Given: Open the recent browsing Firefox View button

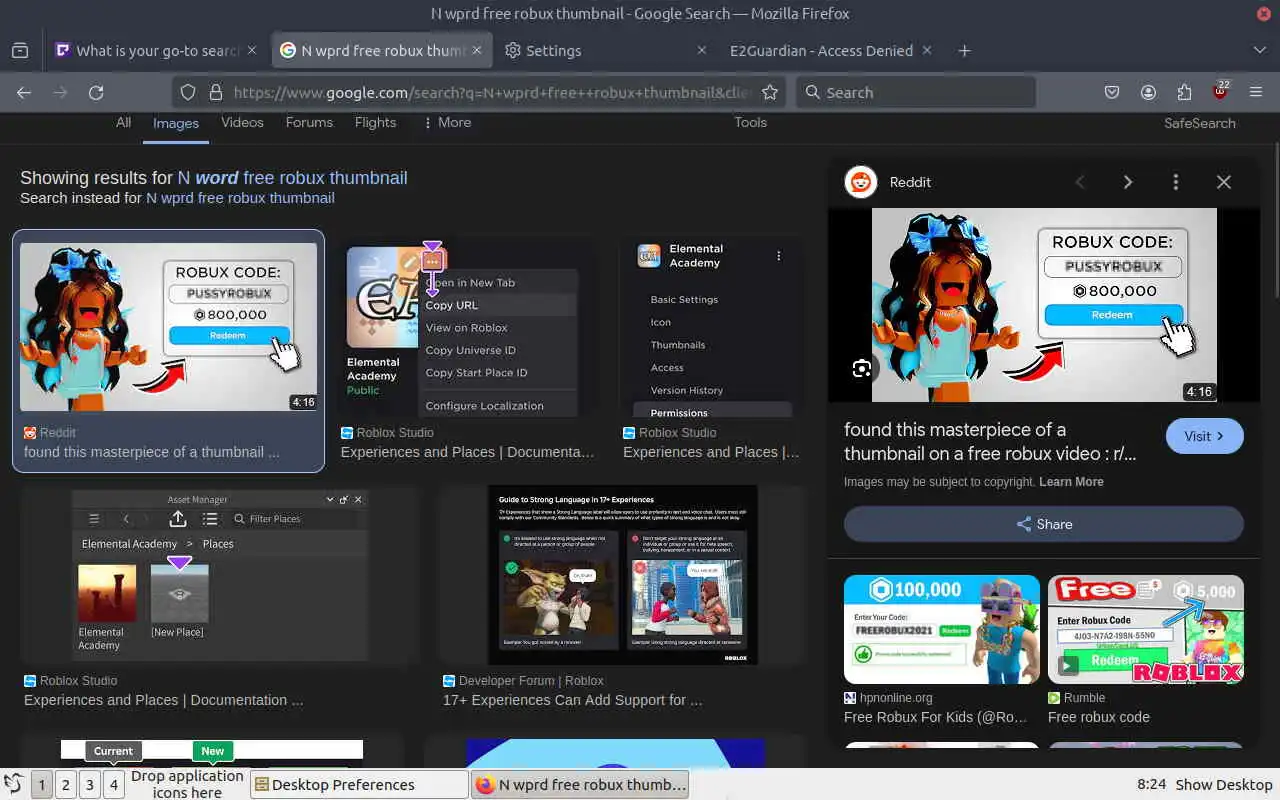Looking at the screenshot, I should 20,50.
